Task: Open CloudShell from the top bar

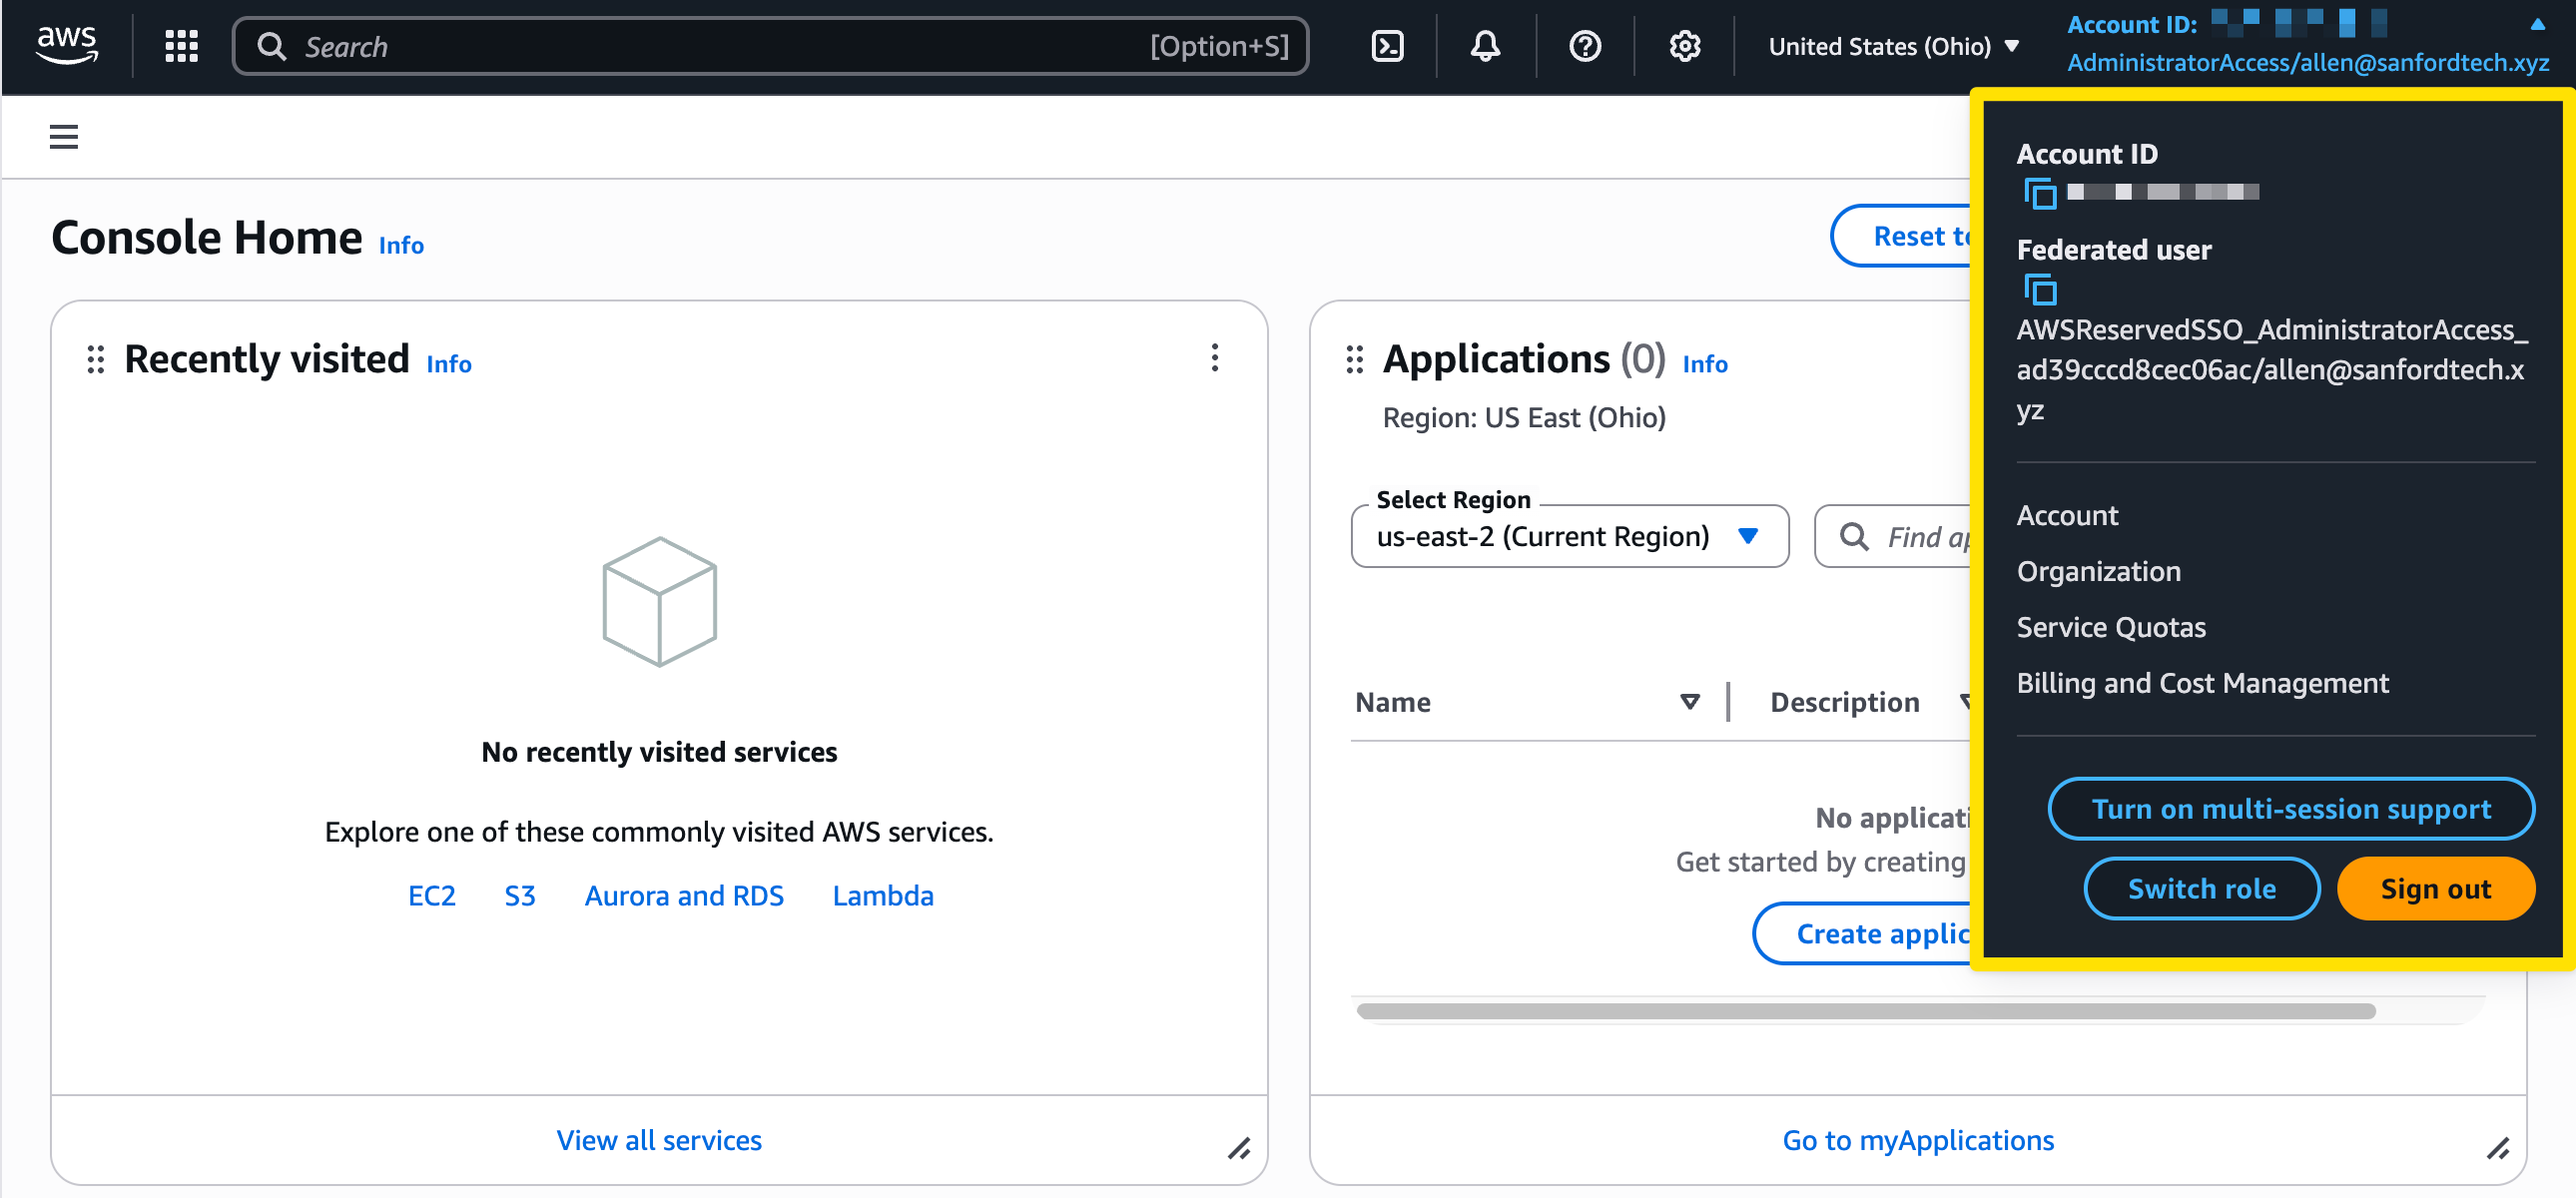Action: 1387,46
